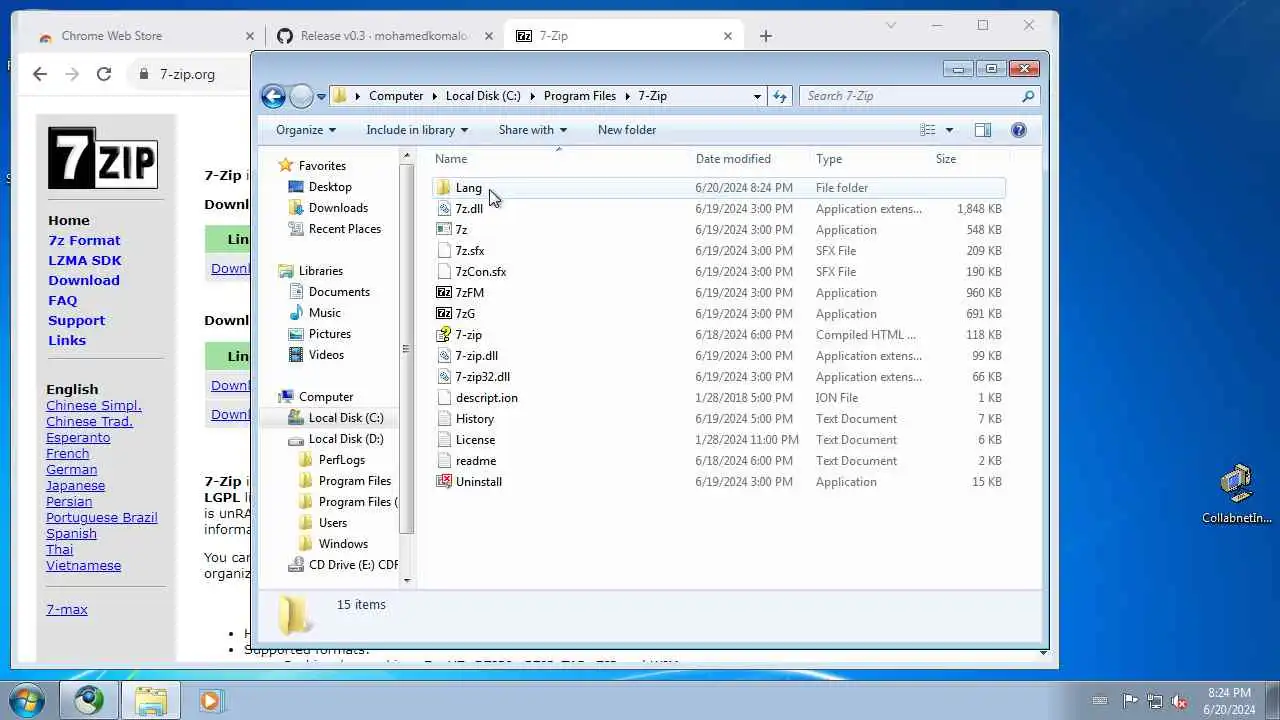Click the LZMA SDK link on 7-zip.org
1280x720 pixels.
click(85, 260)
